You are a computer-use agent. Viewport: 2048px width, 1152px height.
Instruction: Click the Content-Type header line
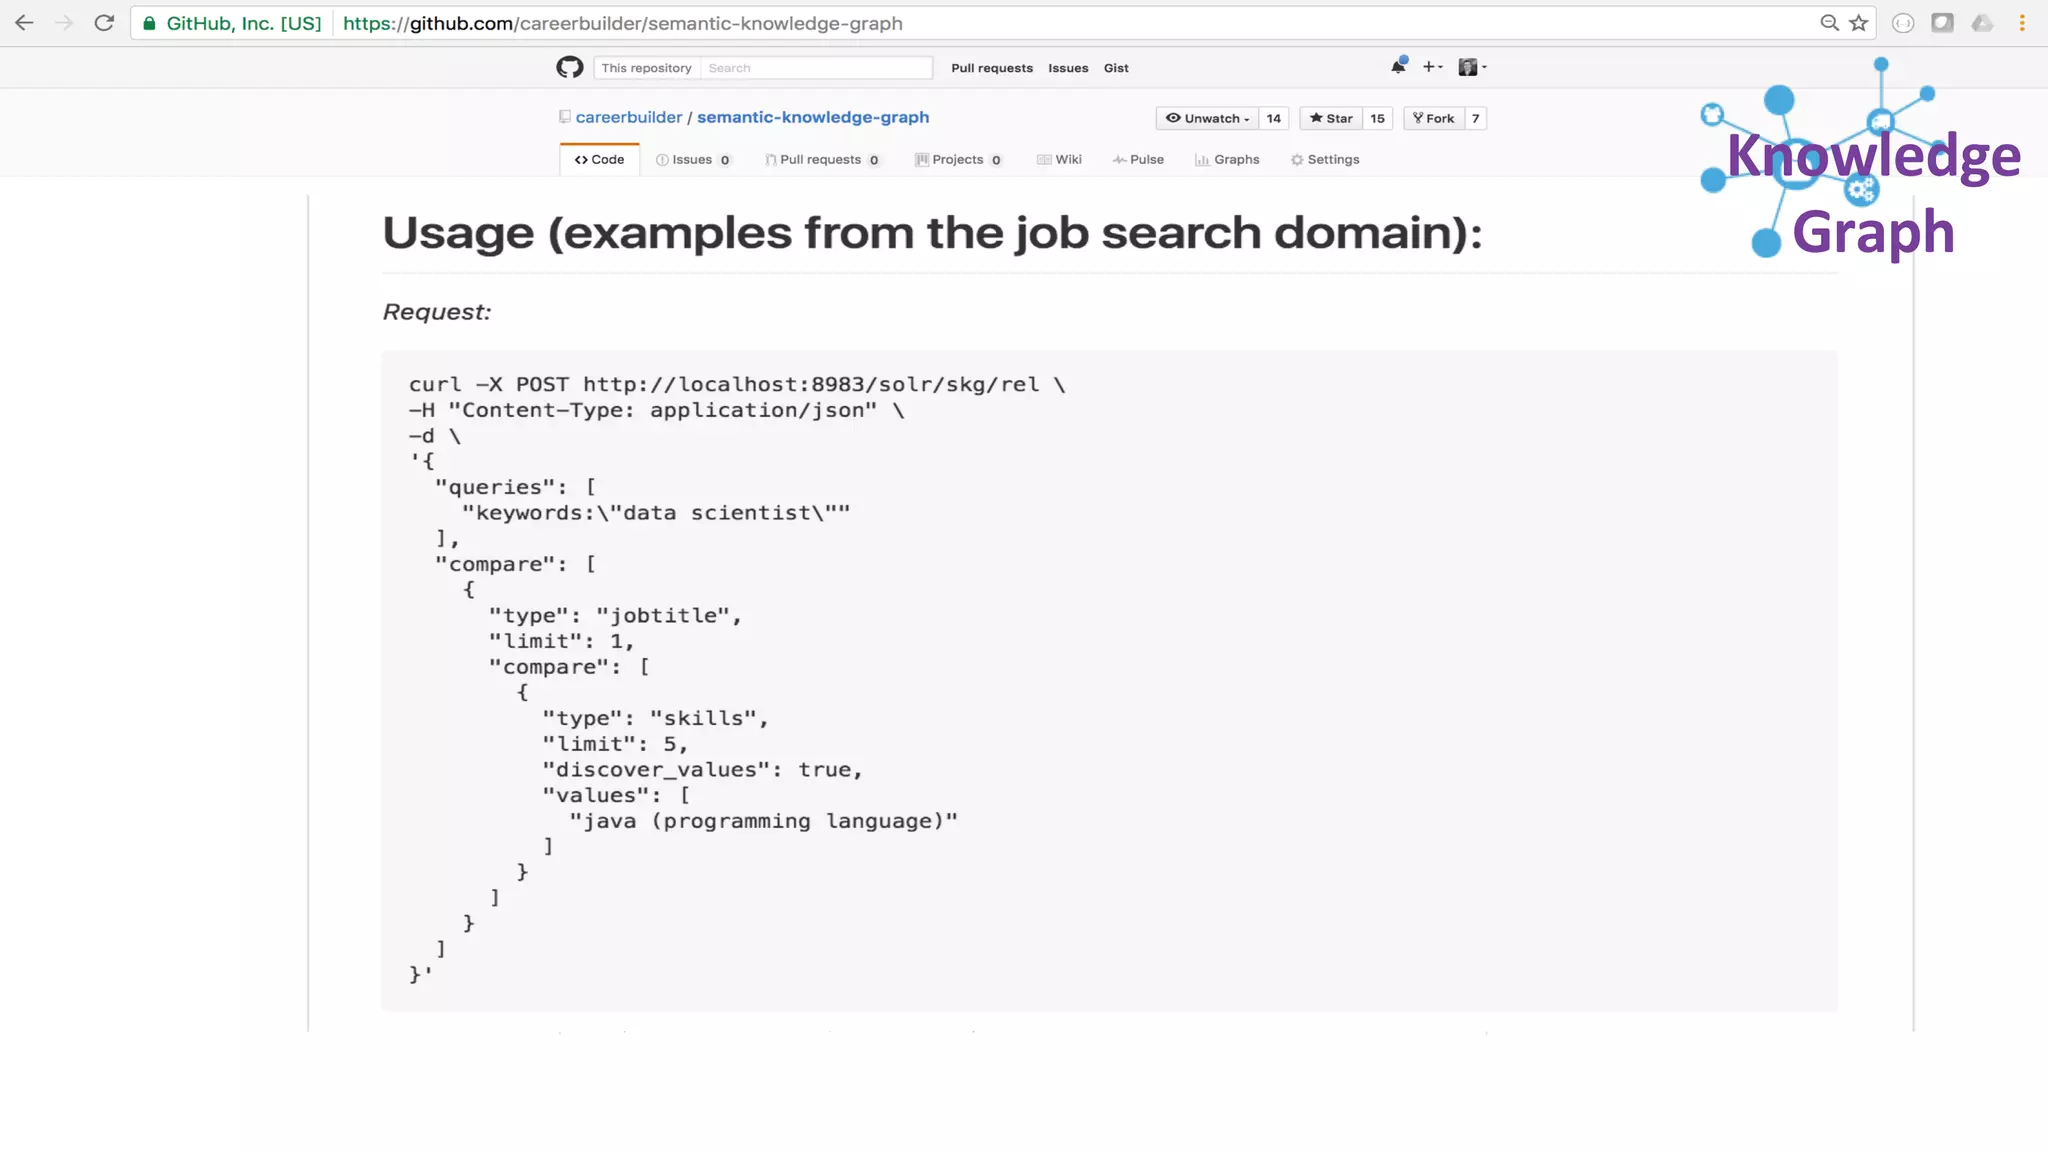656,410
